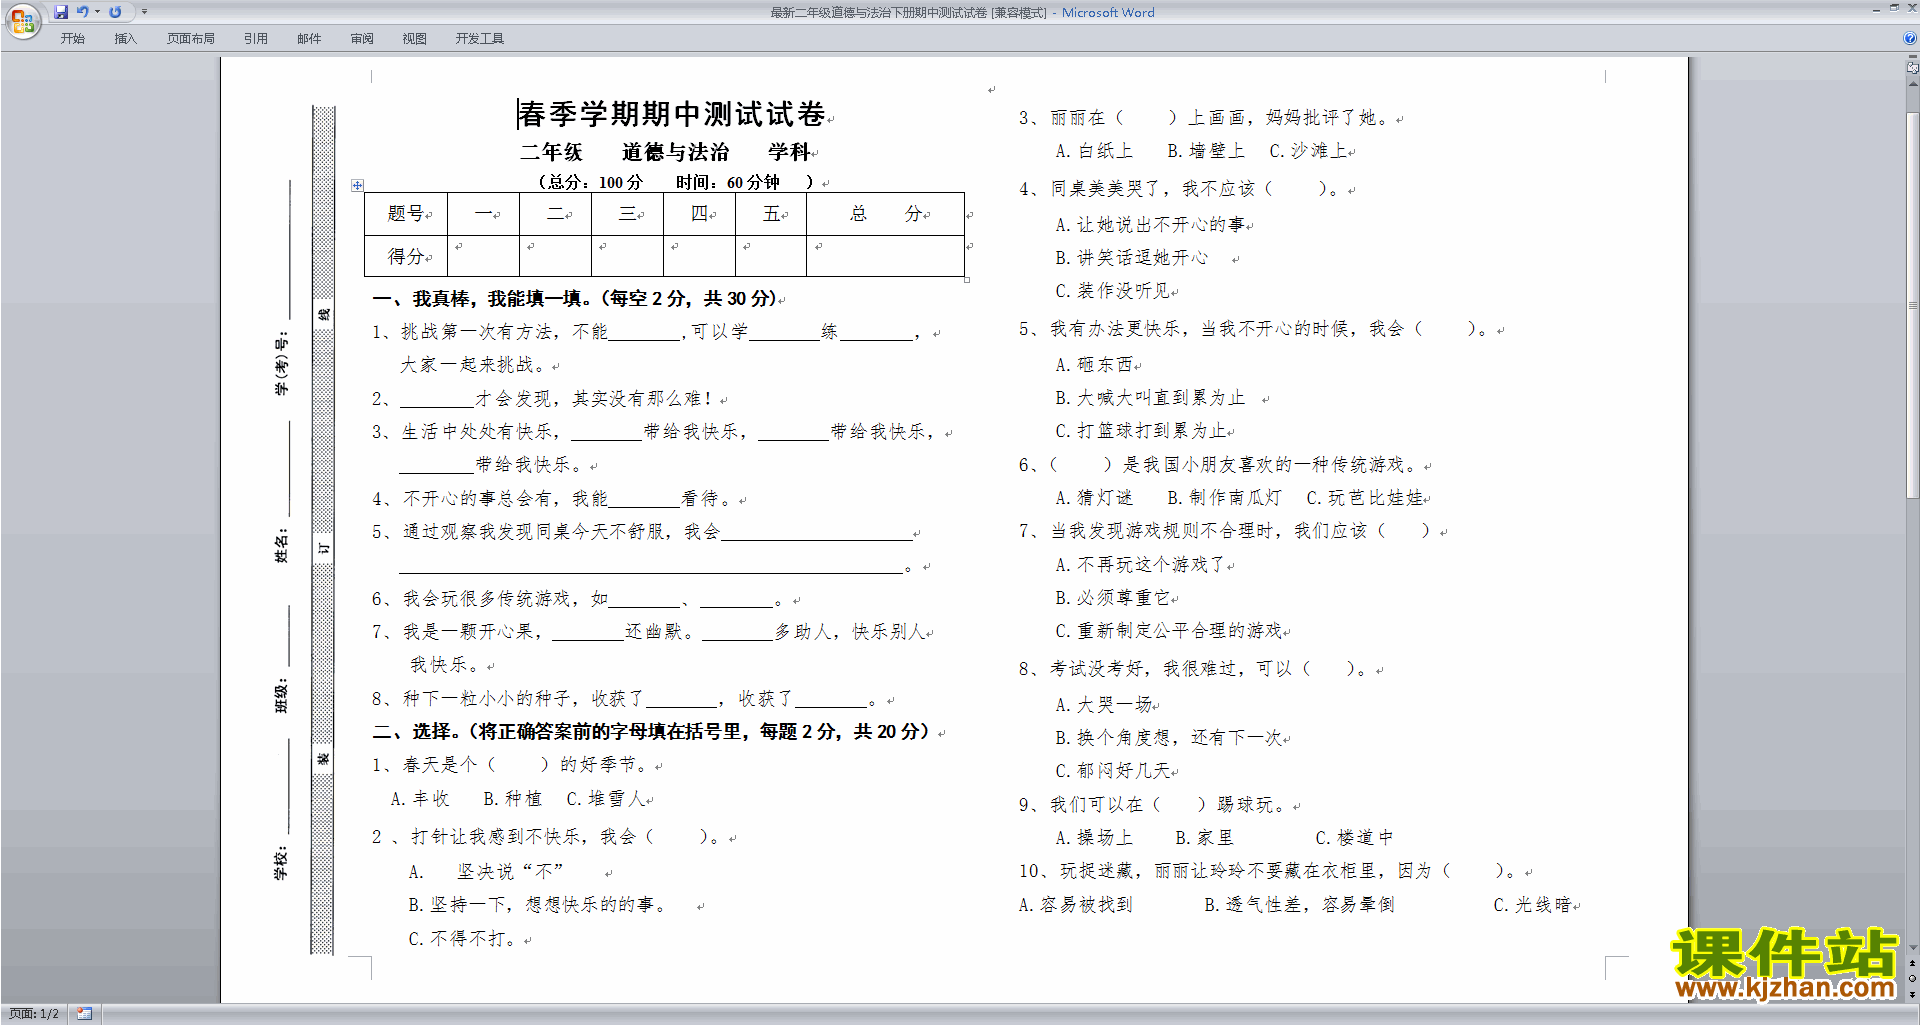Image resolution: width=1920 pixels, height=1025 pixels.
Task: Click option A. 猜灯谜
Action: [x=1094, y=498]
